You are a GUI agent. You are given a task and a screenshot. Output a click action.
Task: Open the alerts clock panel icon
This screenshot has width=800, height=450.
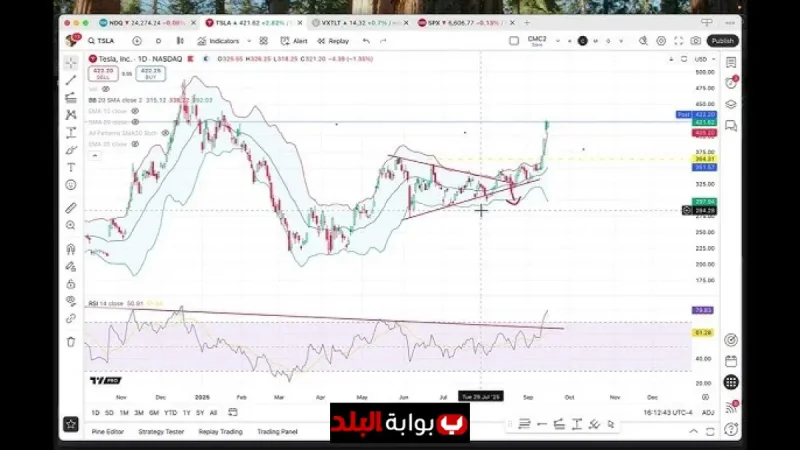click(731, 83)
